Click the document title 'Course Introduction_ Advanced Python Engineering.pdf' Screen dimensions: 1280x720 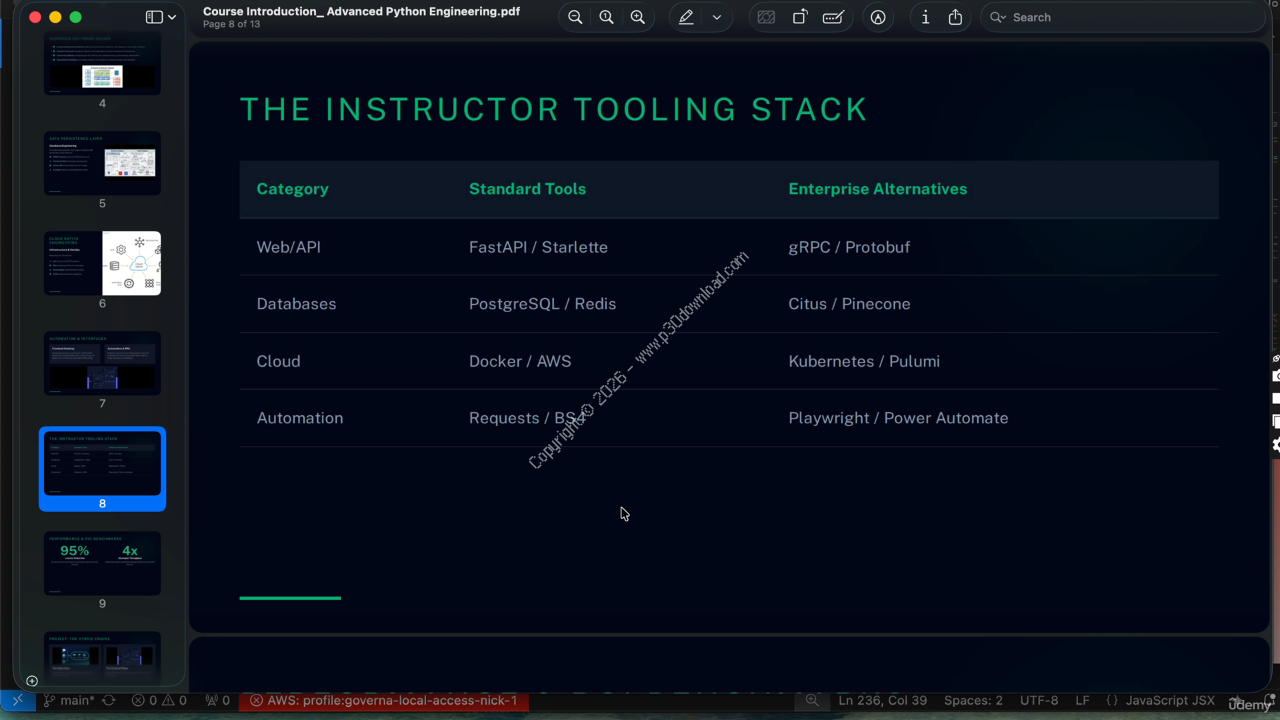361,12
